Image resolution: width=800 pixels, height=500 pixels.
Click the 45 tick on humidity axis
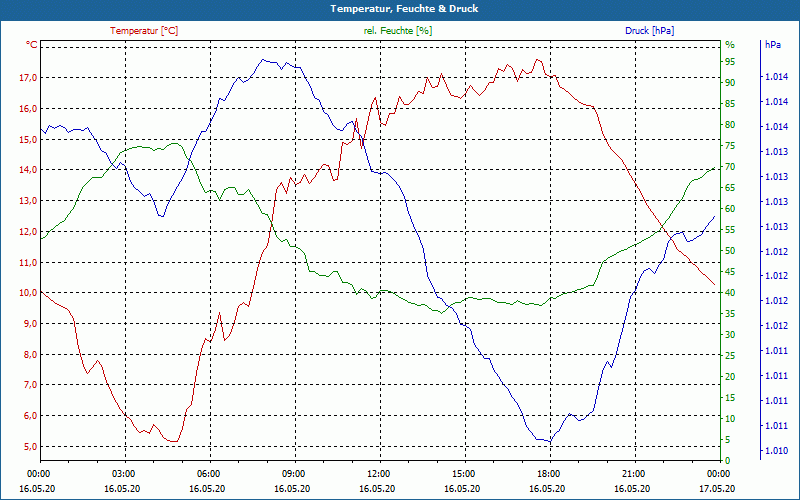click(730, 272)
